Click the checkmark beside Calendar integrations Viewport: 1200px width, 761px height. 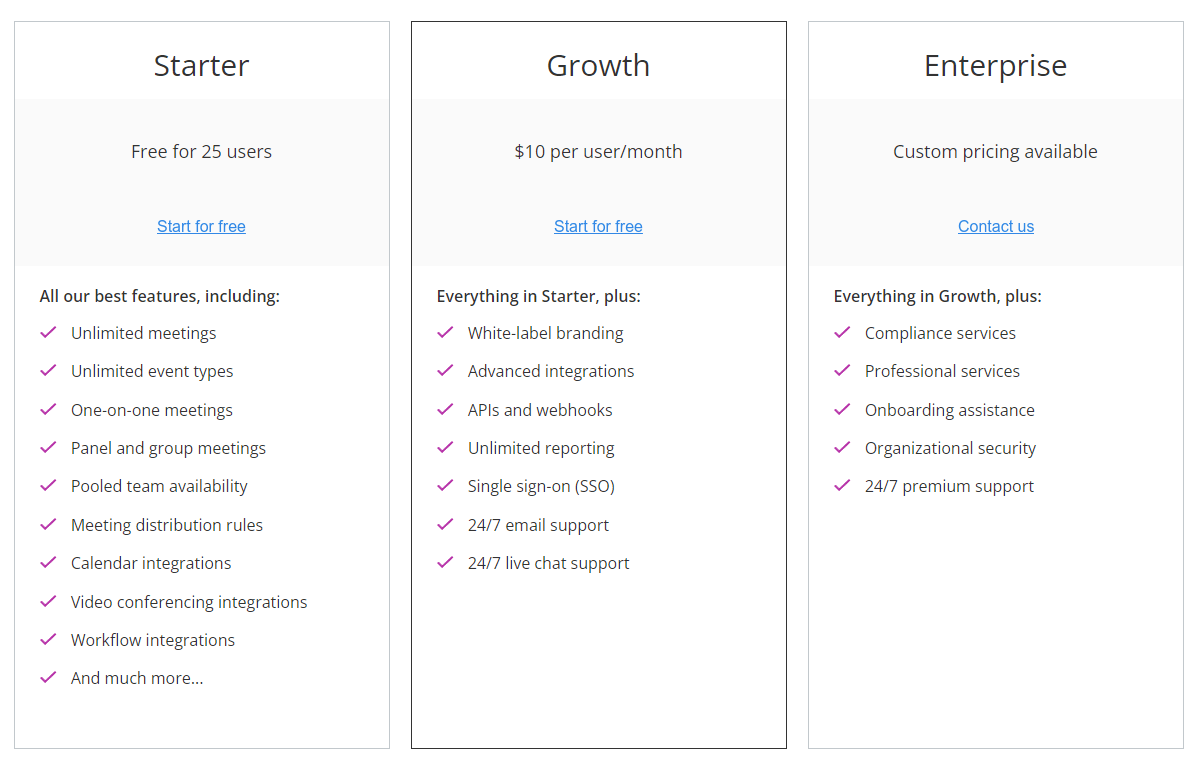pyautogui.click(x=48, y=562)
